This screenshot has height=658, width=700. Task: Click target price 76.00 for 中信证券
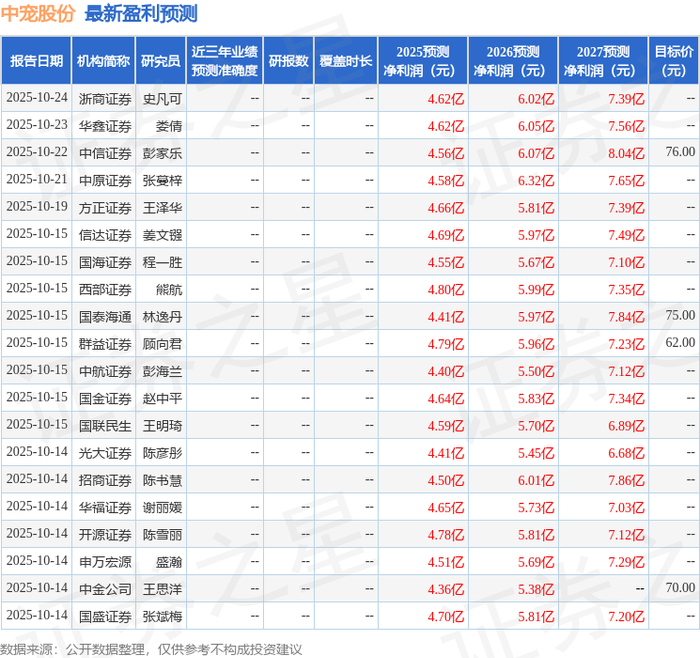(680, 152)
